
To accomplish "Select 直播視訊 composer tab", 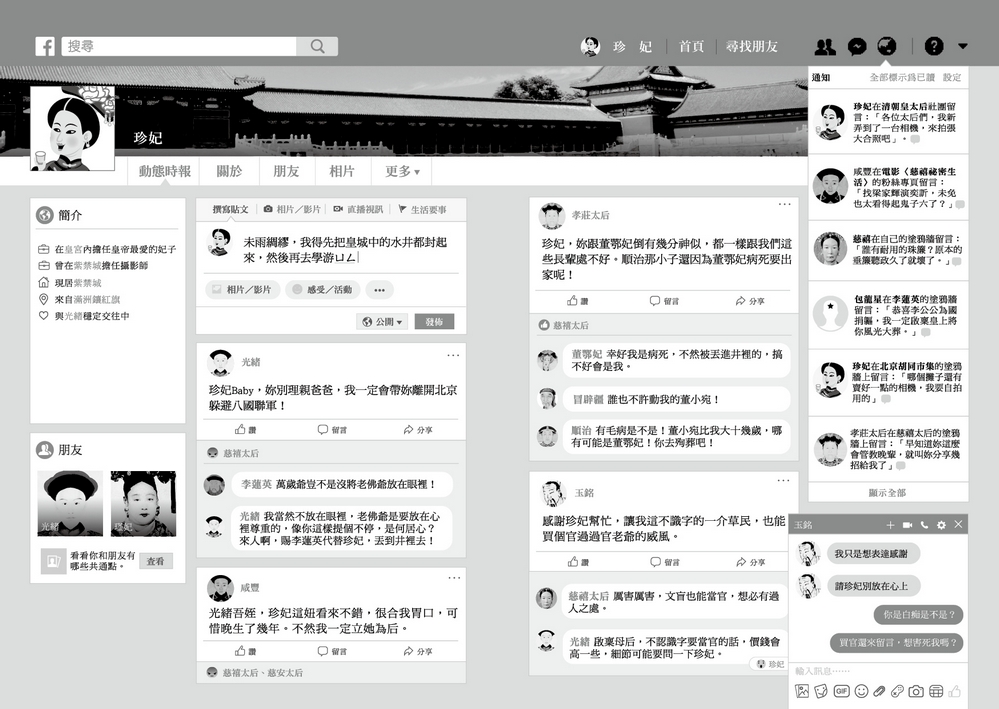I will tap(358, 210).
